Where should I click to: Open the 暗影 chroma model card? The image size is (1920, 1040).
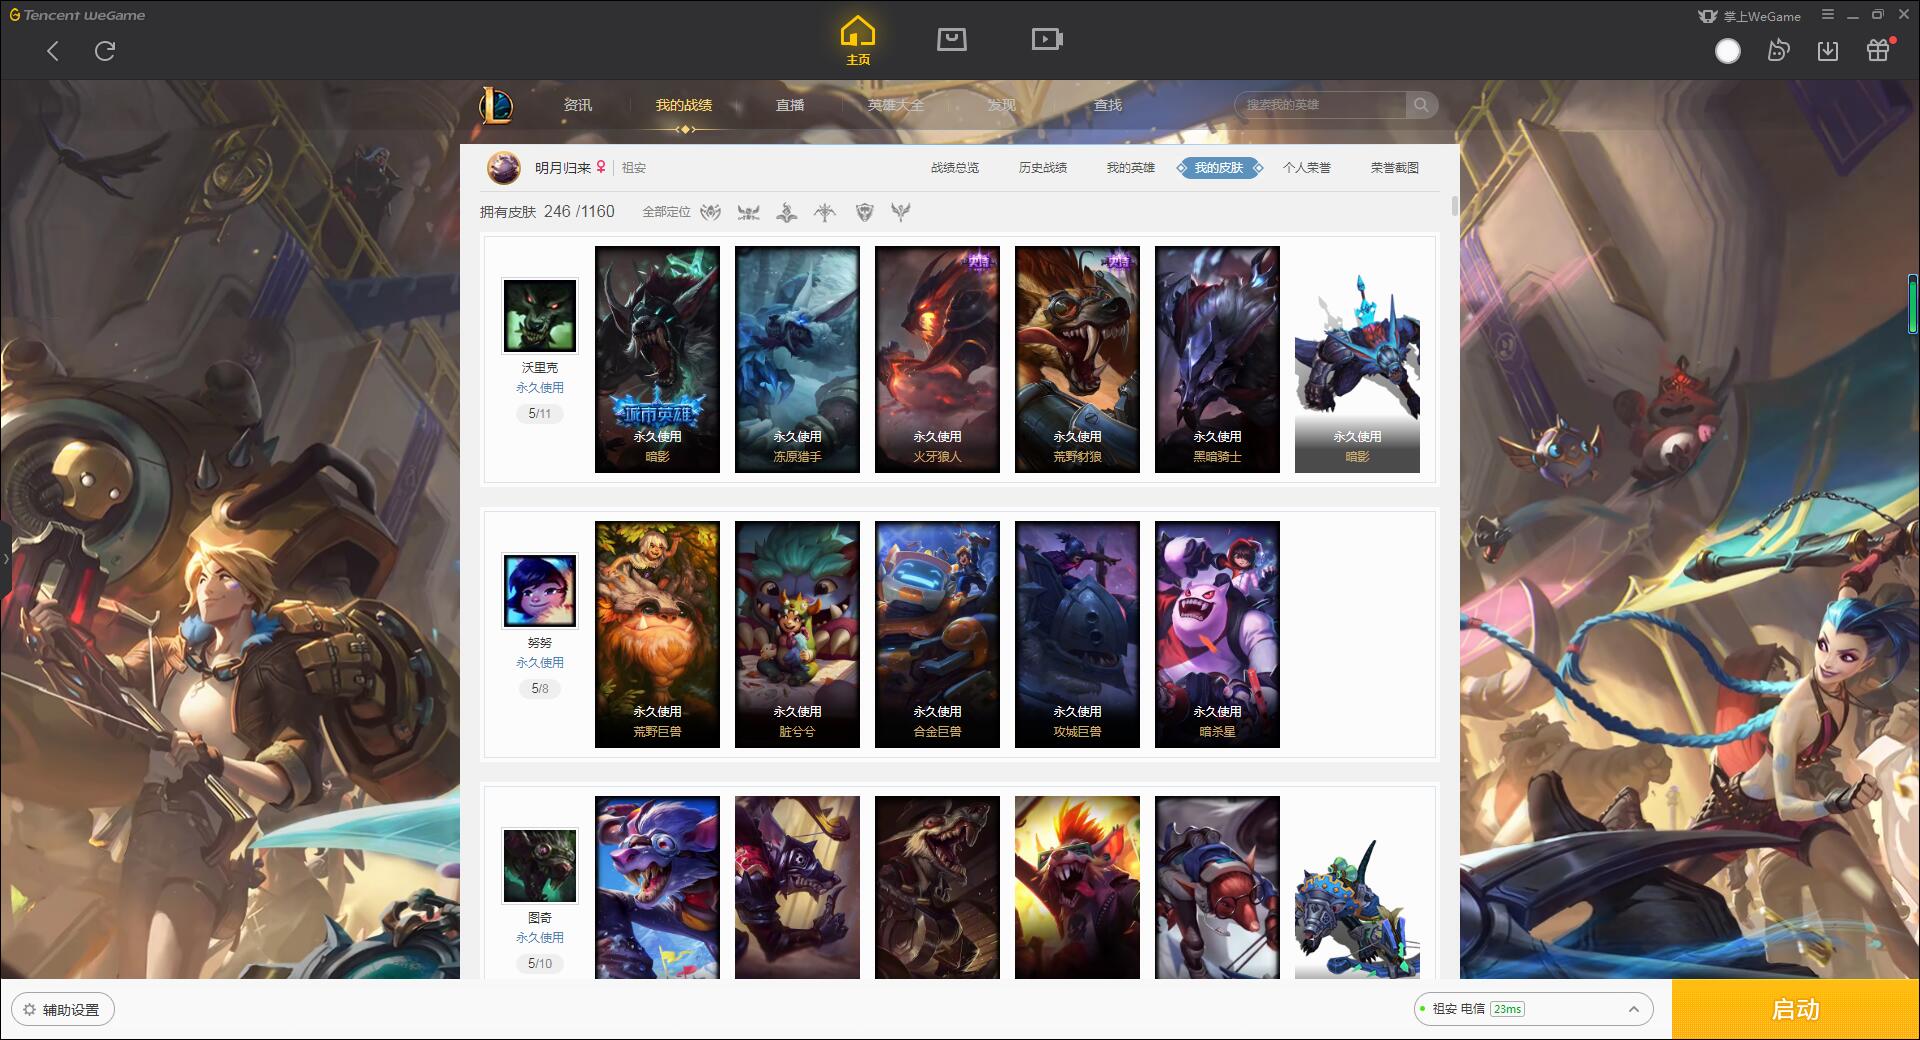tap(1357, 359)
